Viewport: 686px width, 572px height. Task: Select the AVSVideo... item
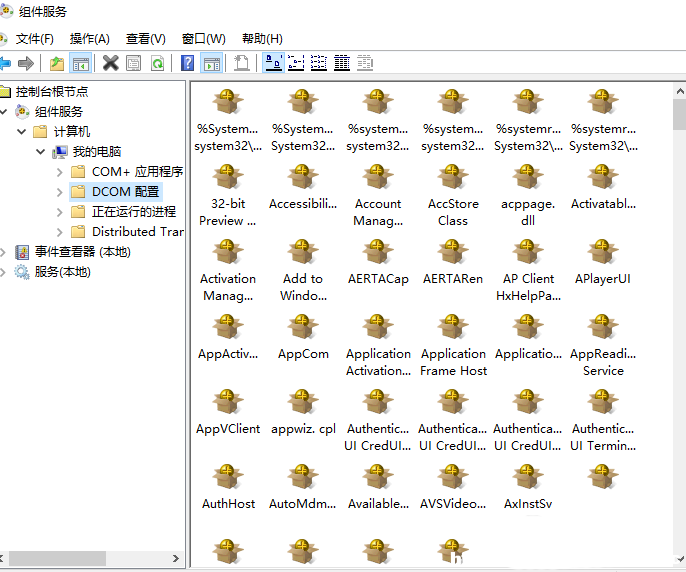(x=453, y=487)
